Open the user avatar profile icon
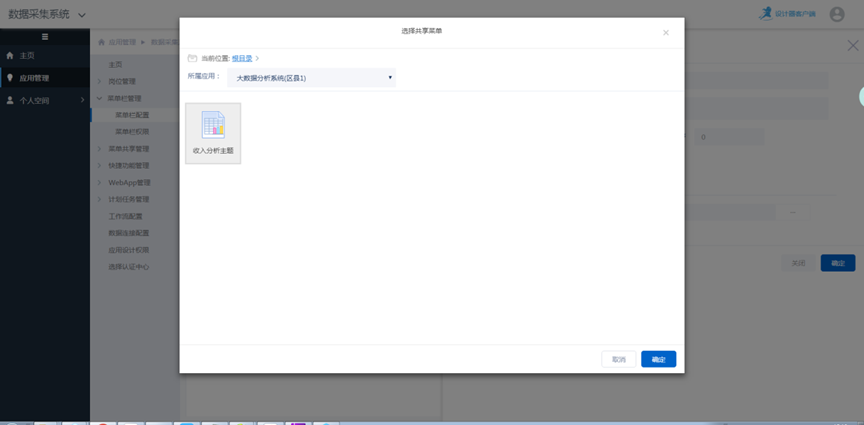Image resolution: width=864 pixels, height=425 pixels. 837,14
